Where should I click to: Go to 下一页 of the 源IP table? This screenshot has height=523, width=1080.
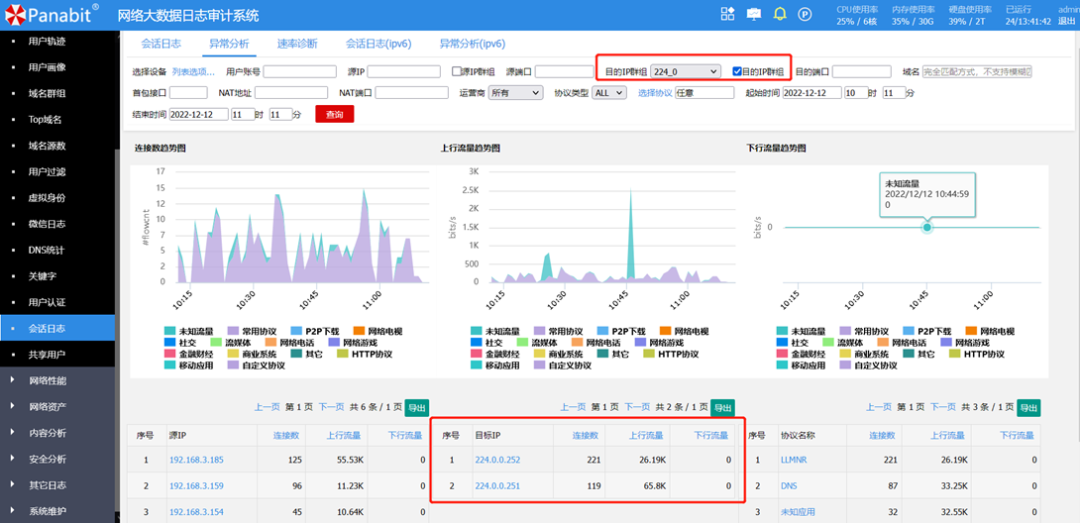(331, 407)
